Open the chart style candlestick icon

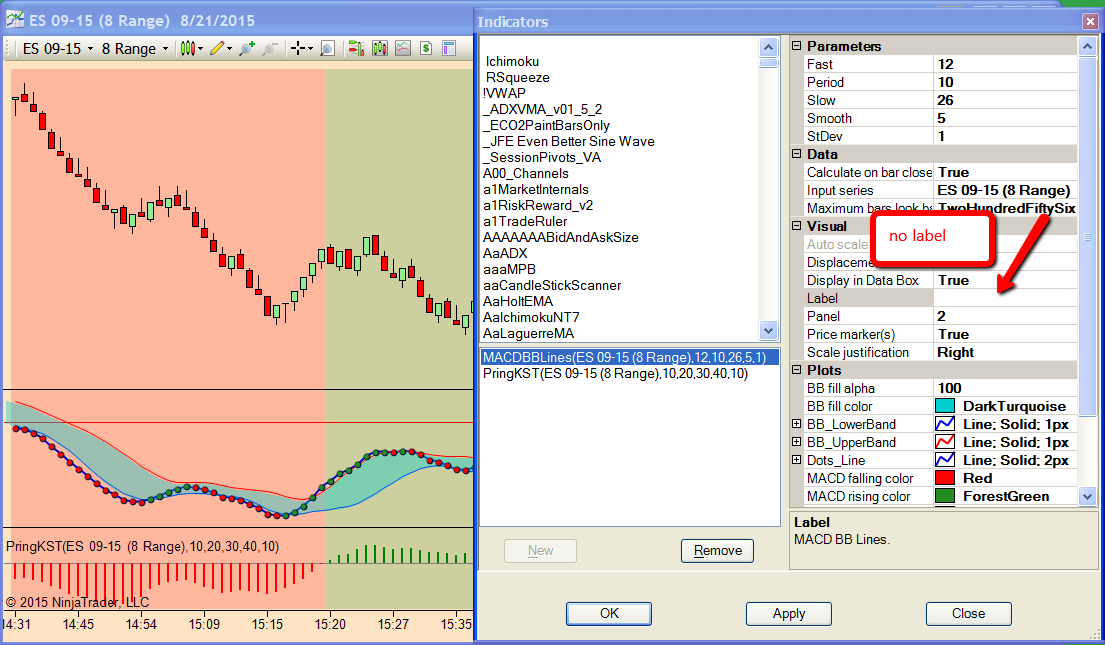pos(187,49)
